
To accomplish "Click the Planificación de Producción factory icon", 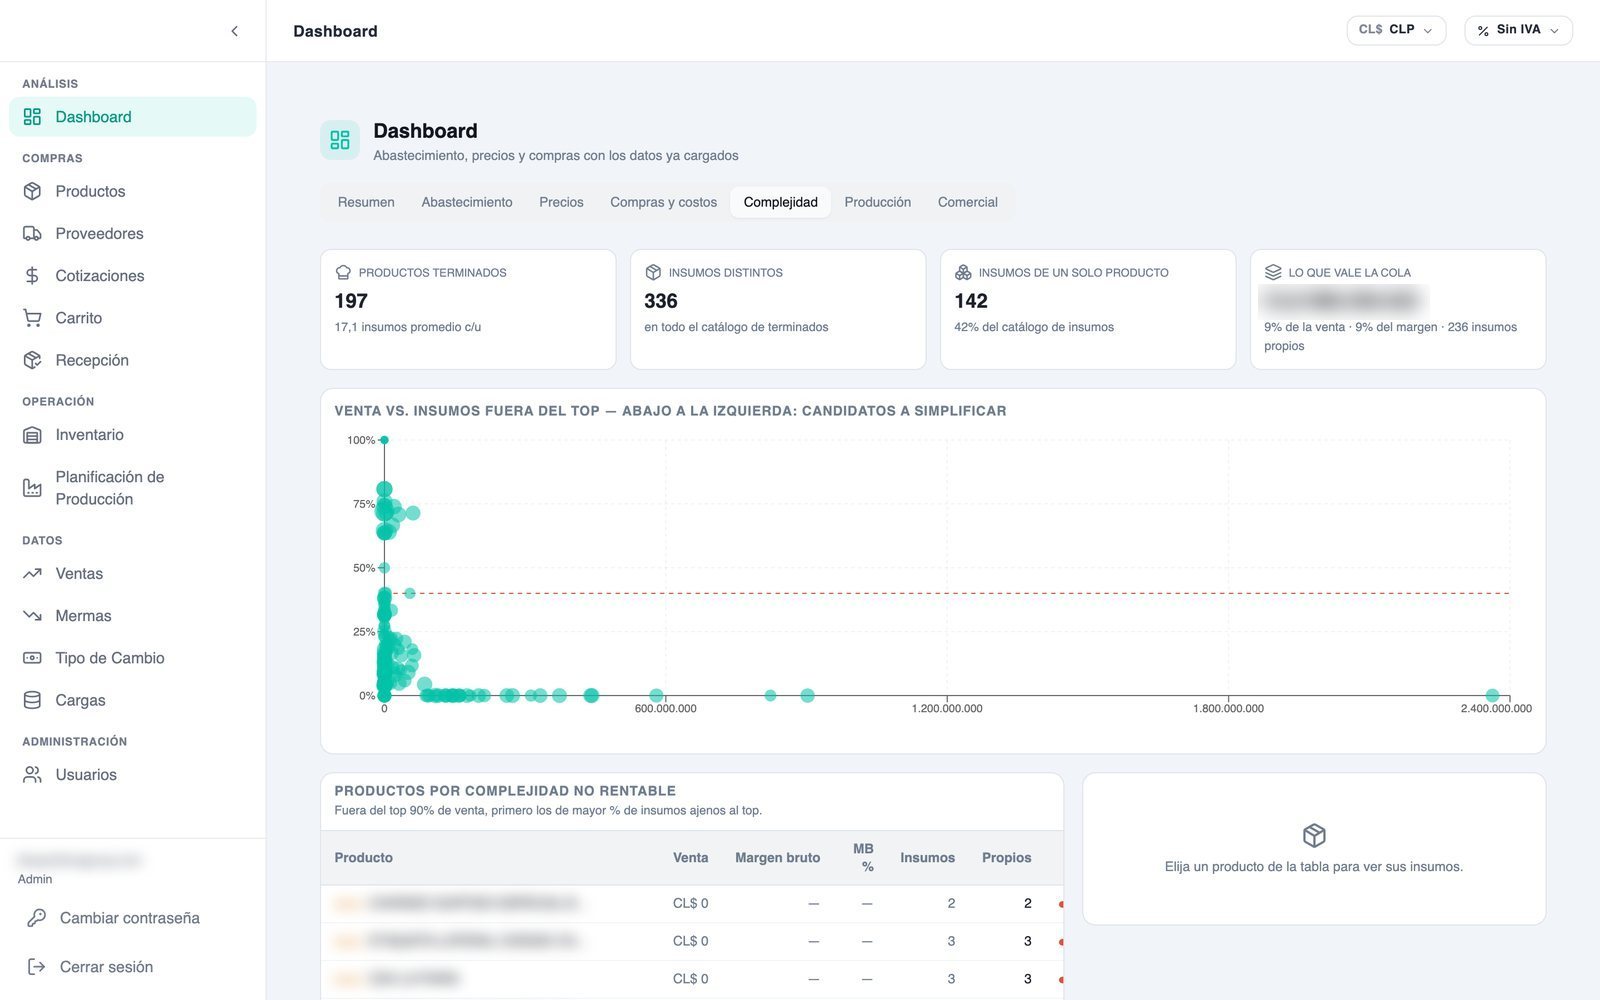I will (32, 488).
